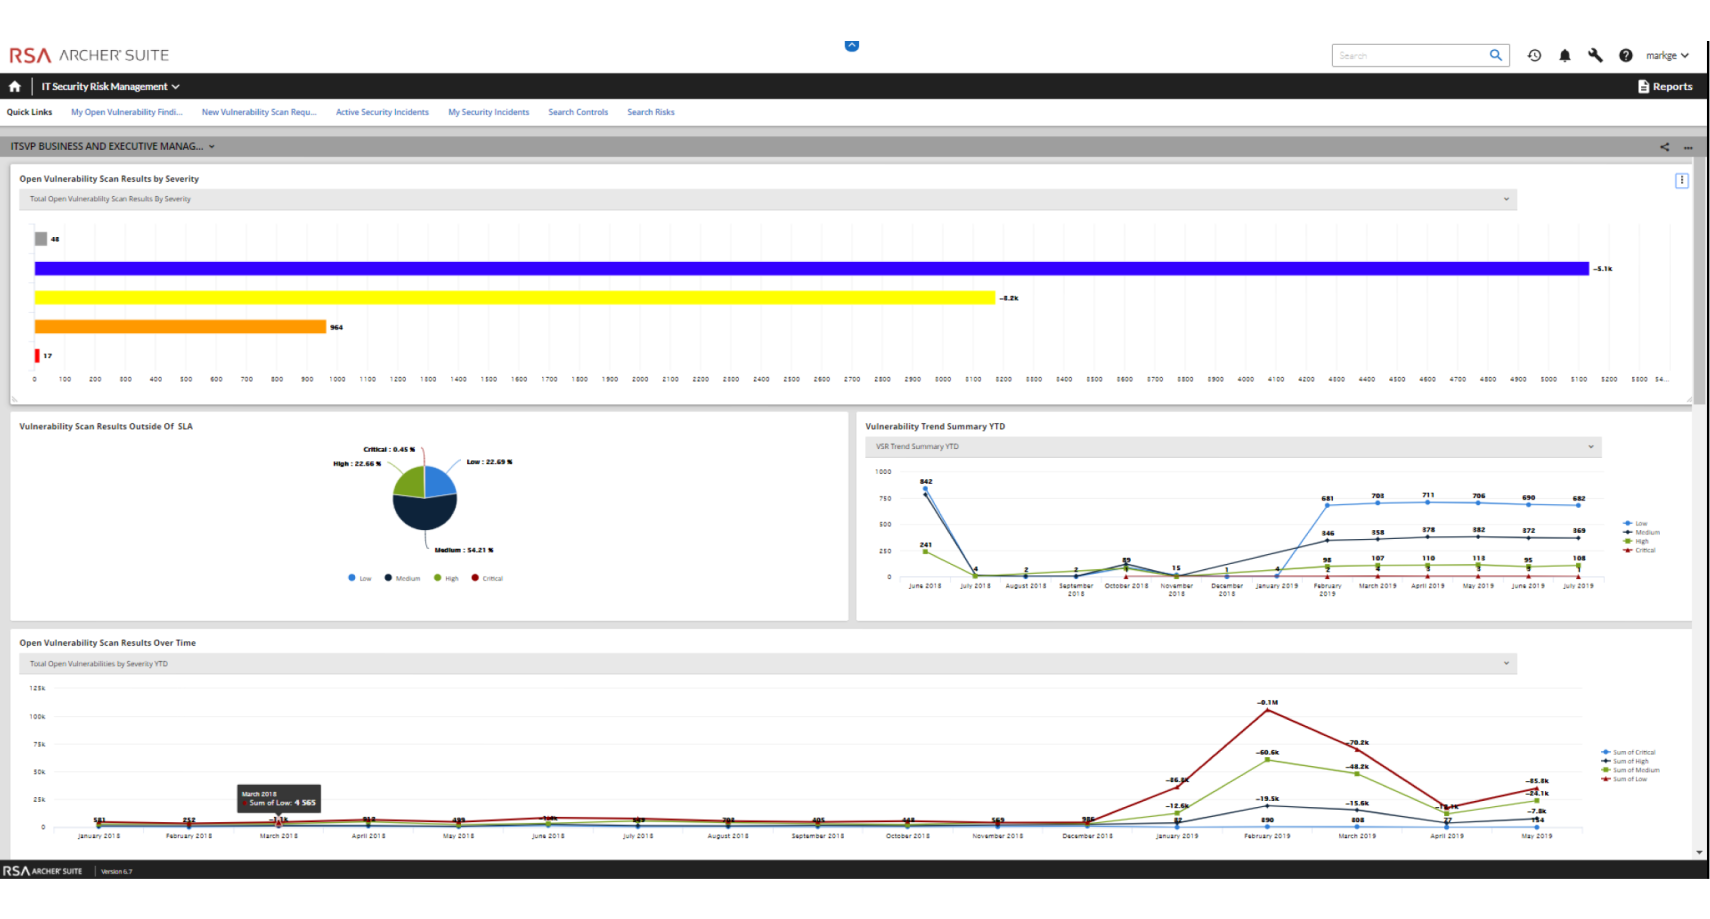Open New Vulnerability Scan Request quick link

tap(259, 112)
